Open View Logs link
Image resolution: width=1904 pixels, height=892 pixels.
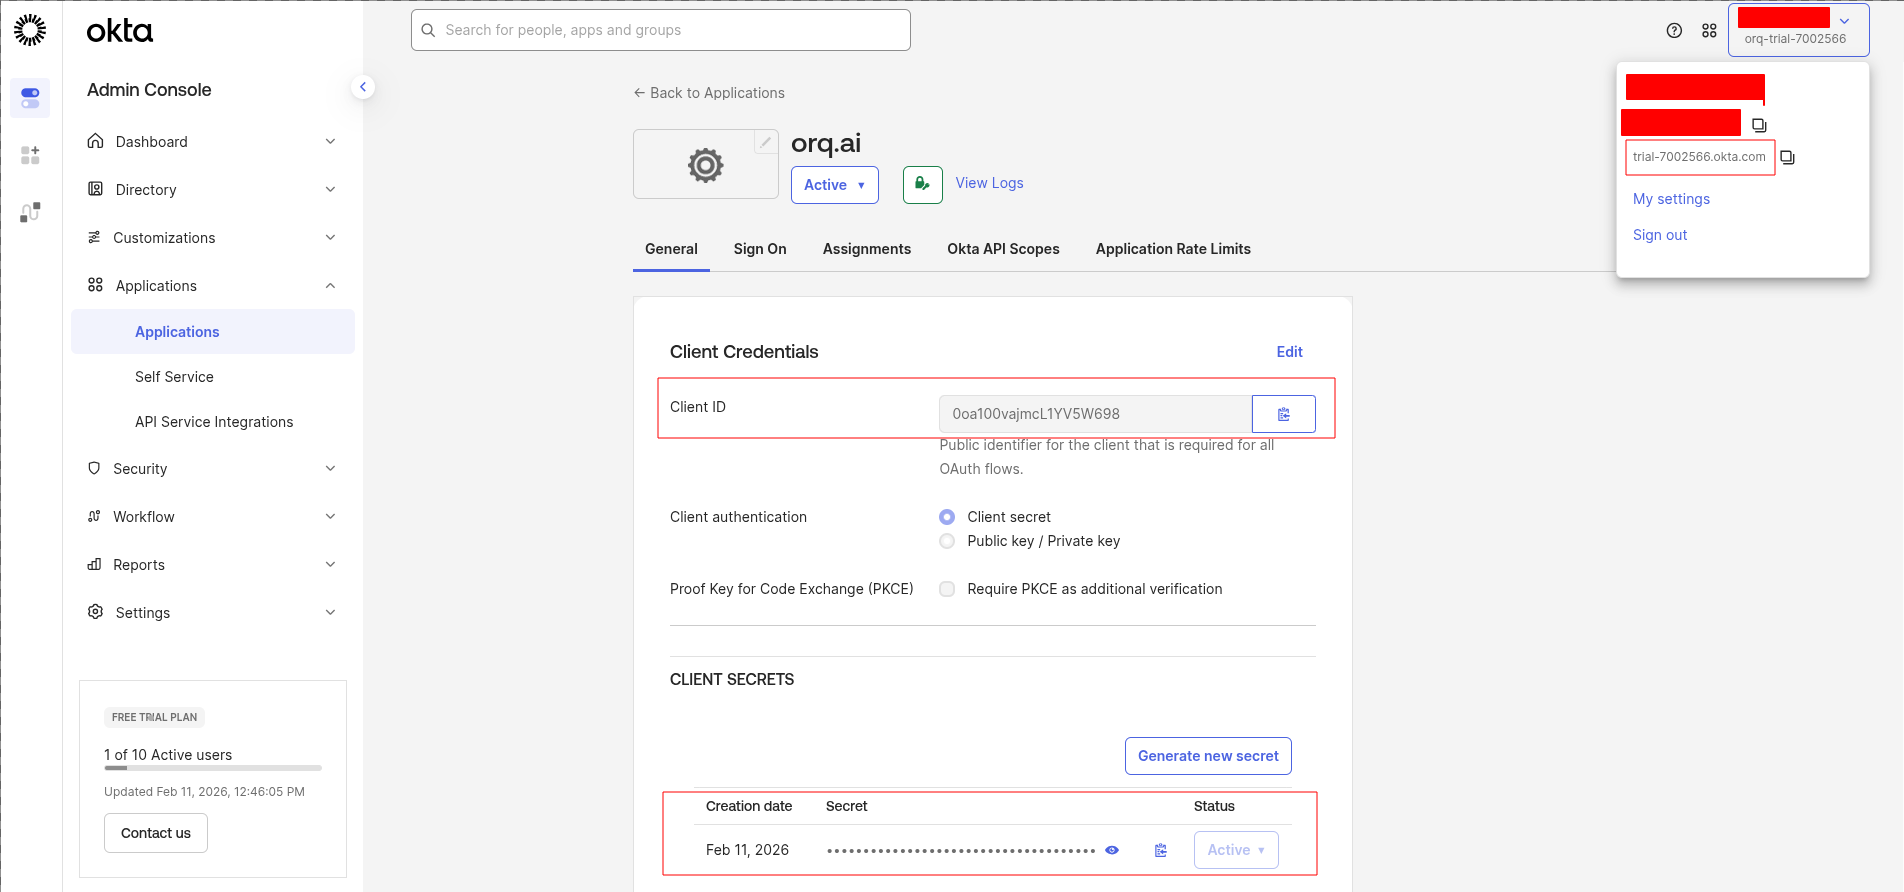(x=989, y=183)
